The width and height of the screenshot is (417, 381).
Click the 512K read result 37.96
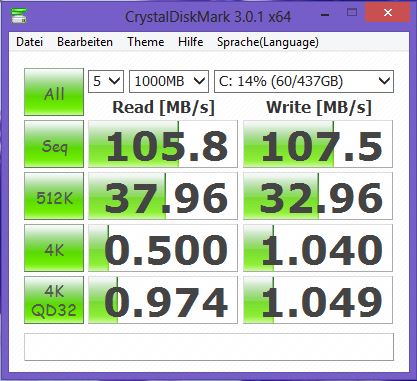click(163, 196)
